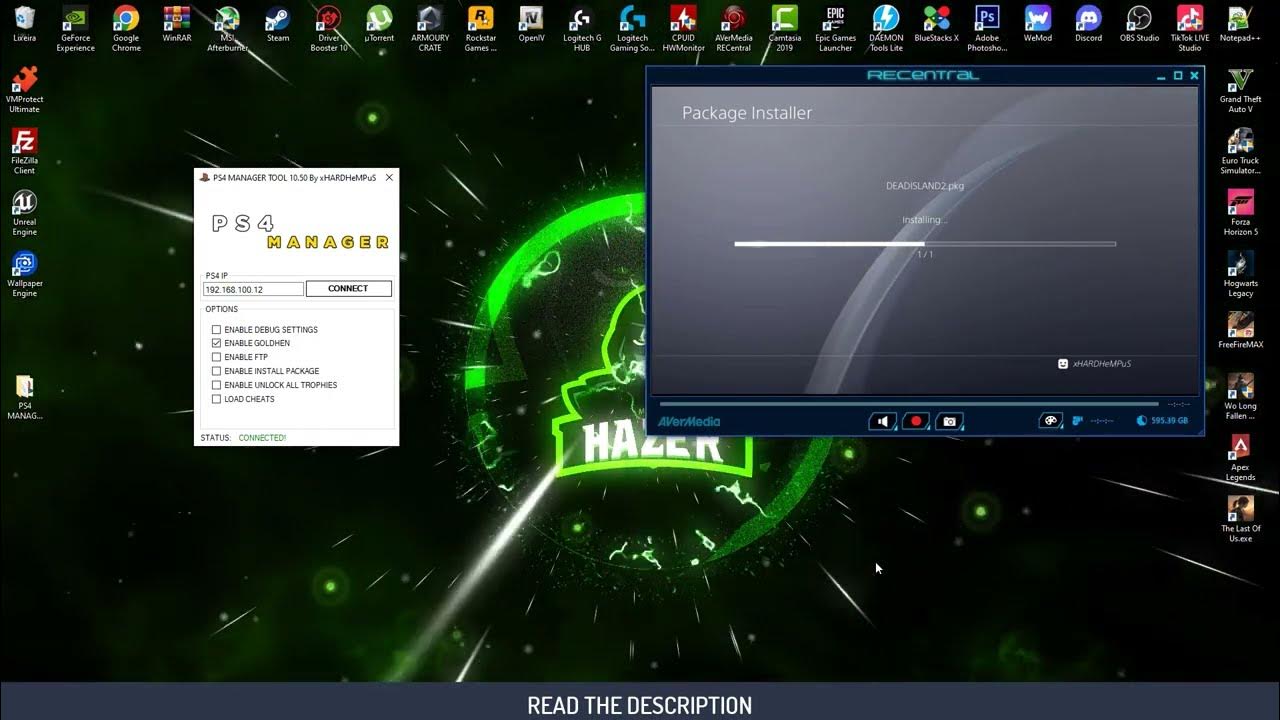Open TikTok LIVE Studio shortcut

pos(1190,27)
